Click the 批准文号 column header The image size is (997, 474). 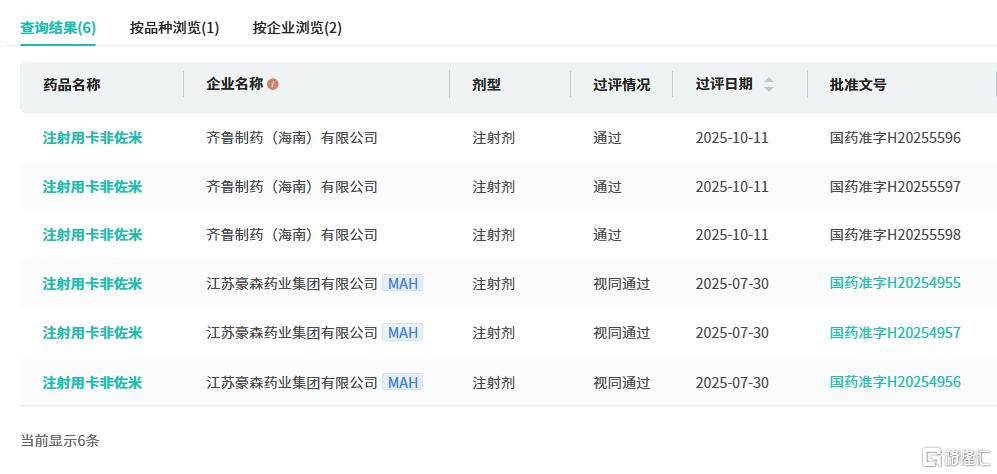pos(858,85)
